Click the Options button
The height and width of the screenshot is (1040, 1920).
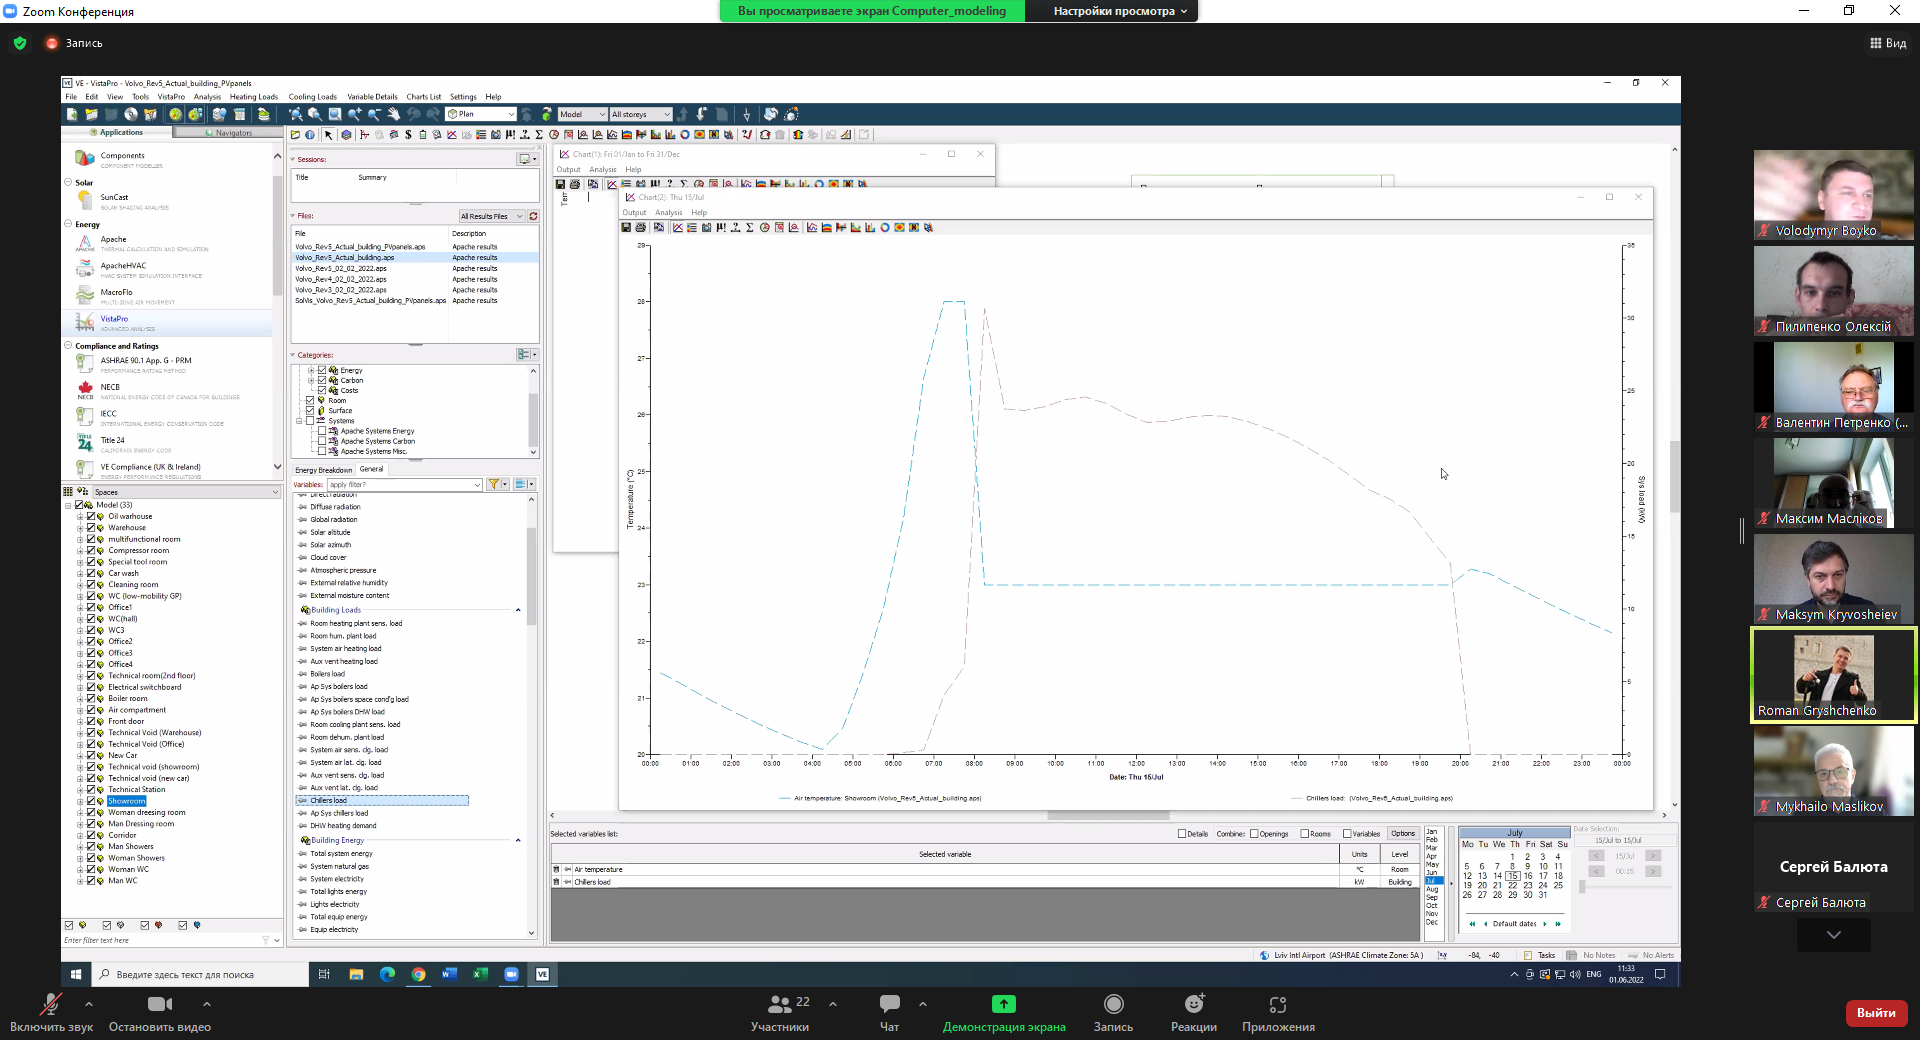[x=1403, y=834]
